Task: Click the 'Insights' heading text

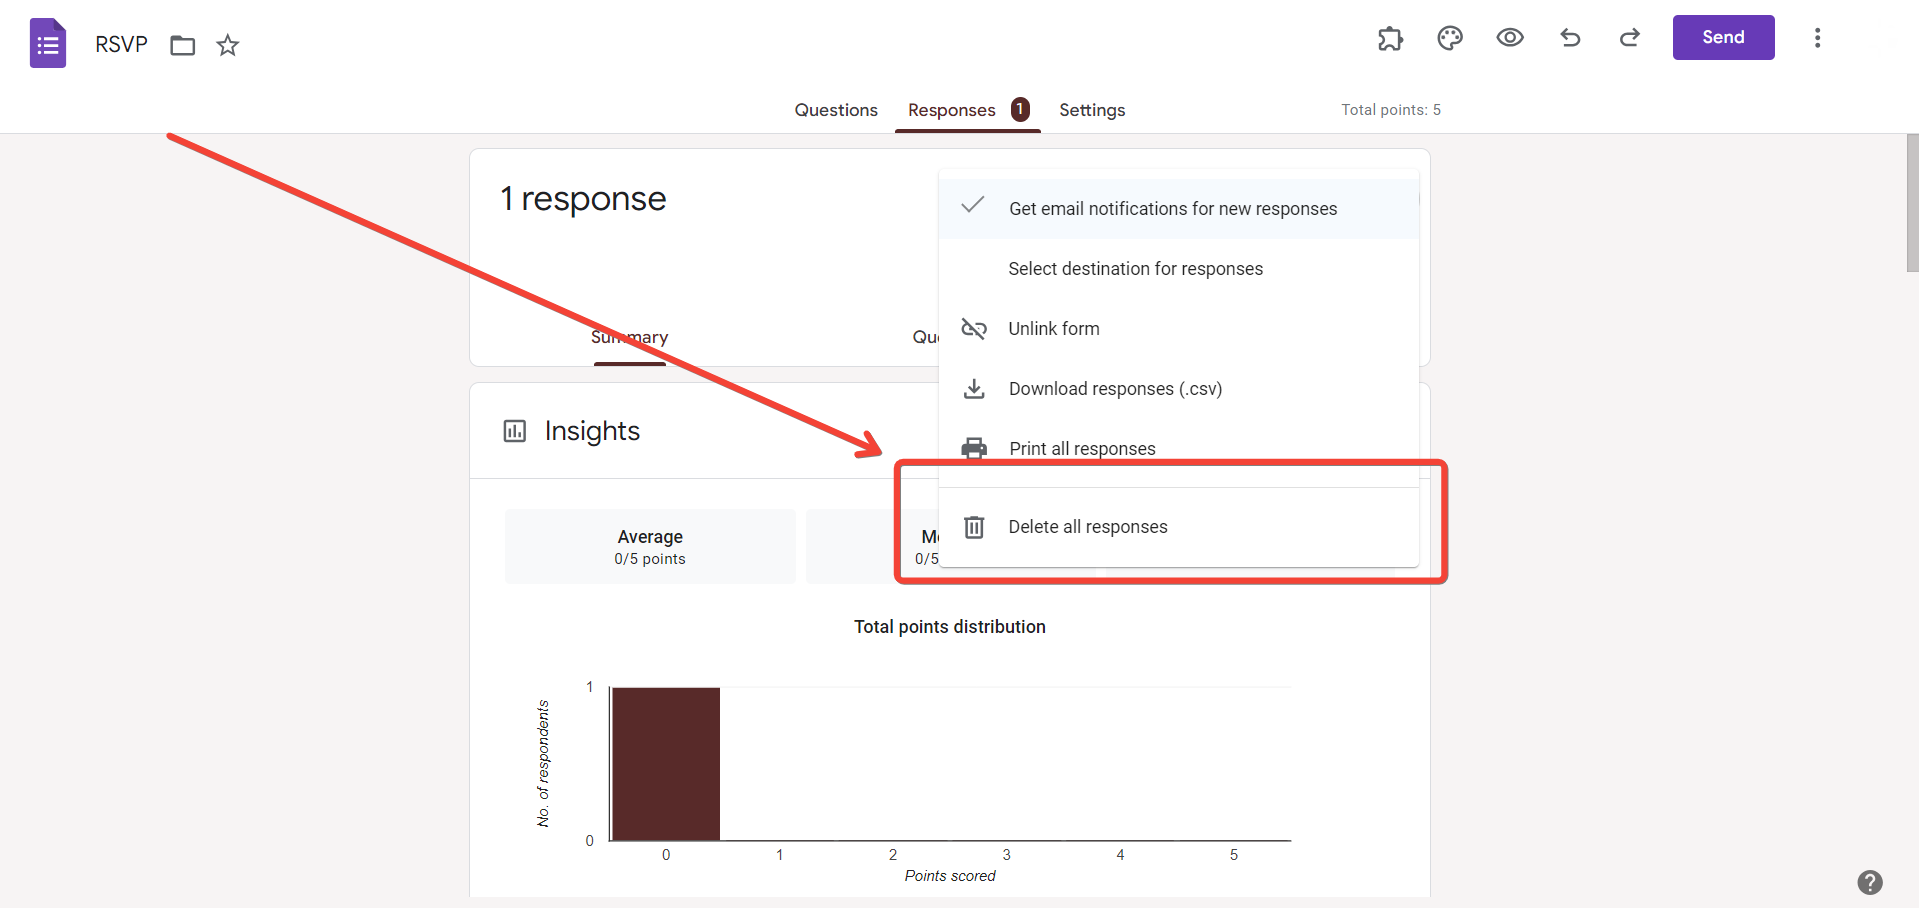Action: [592, 431]
